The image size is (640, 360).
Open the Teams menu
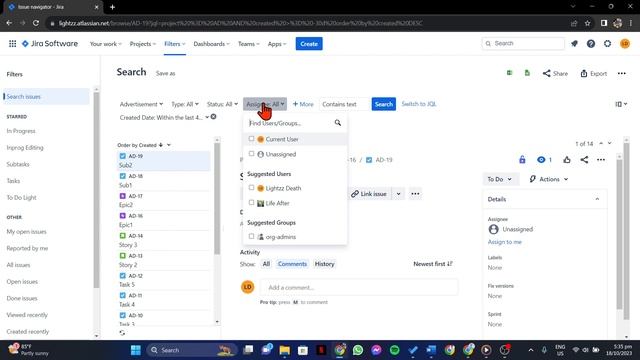pos(249,44)
